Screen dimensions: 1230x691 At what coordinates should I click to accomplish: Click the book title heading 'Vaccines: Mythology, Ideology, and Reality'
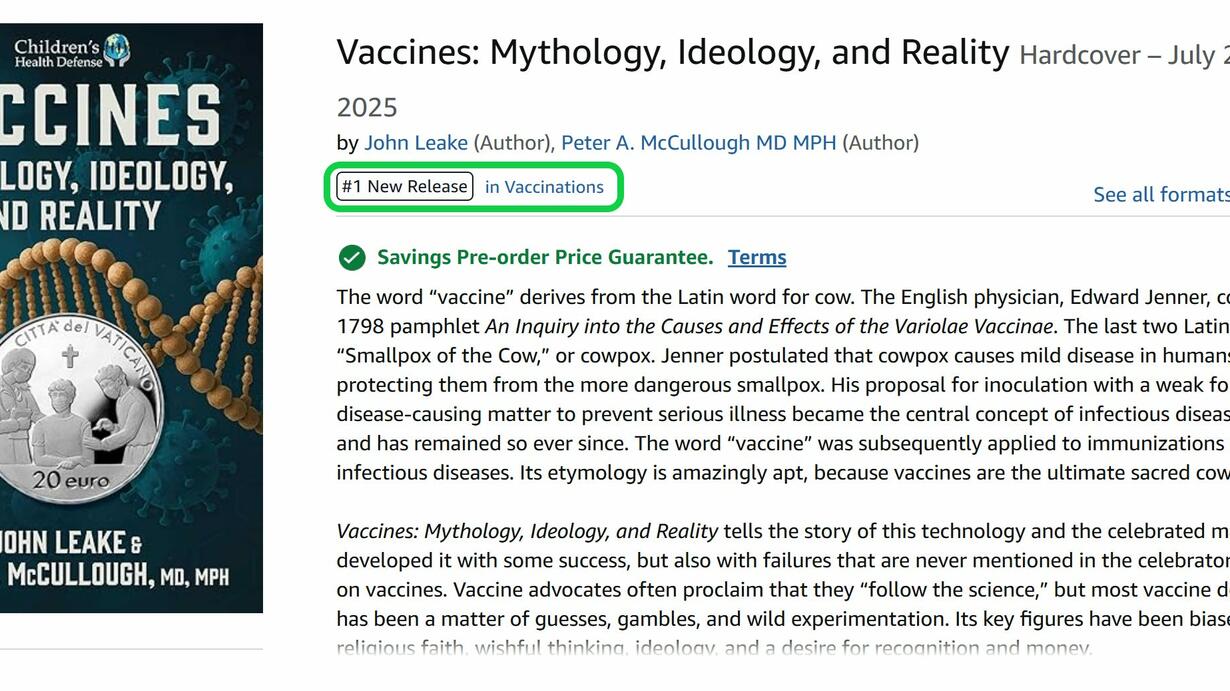[x=673, y=52]
